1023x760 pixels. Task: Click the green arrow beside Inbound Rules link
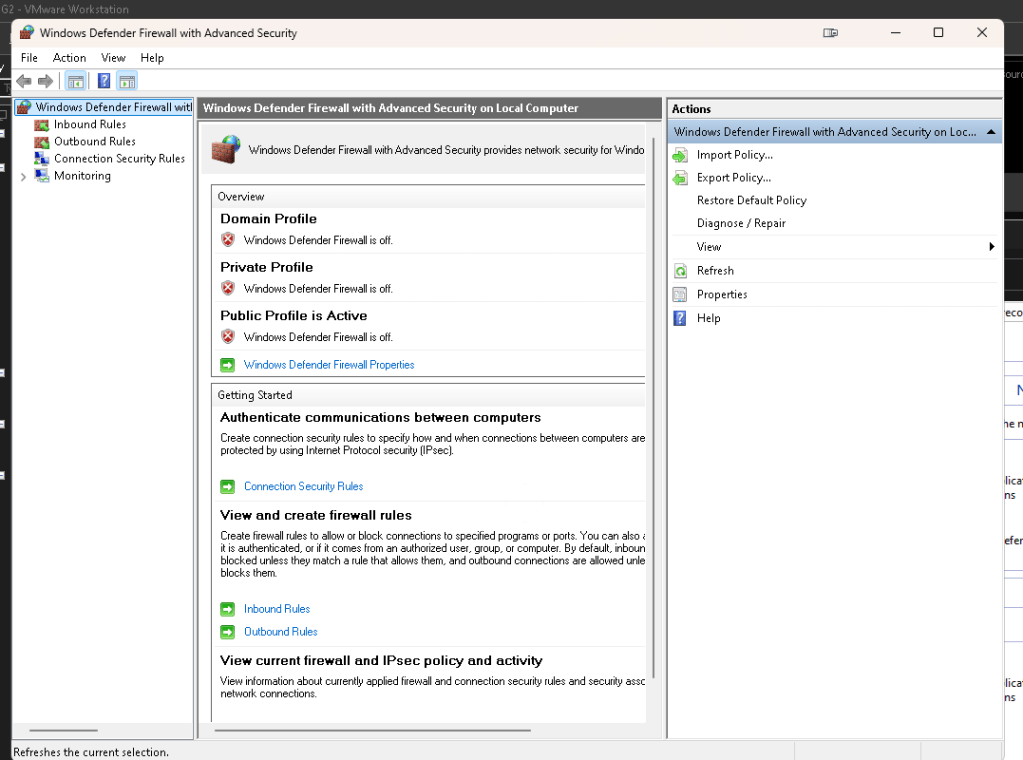click(228, 609)
